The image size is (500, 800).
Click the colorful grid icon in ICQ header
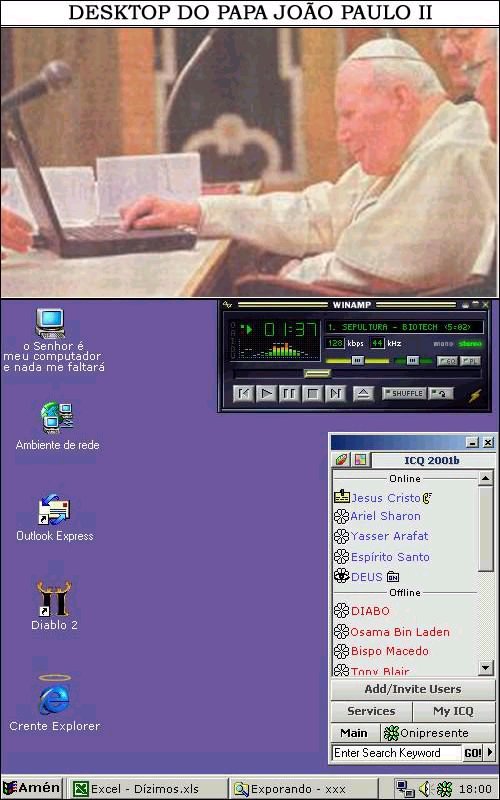click(x=361, y=460)
